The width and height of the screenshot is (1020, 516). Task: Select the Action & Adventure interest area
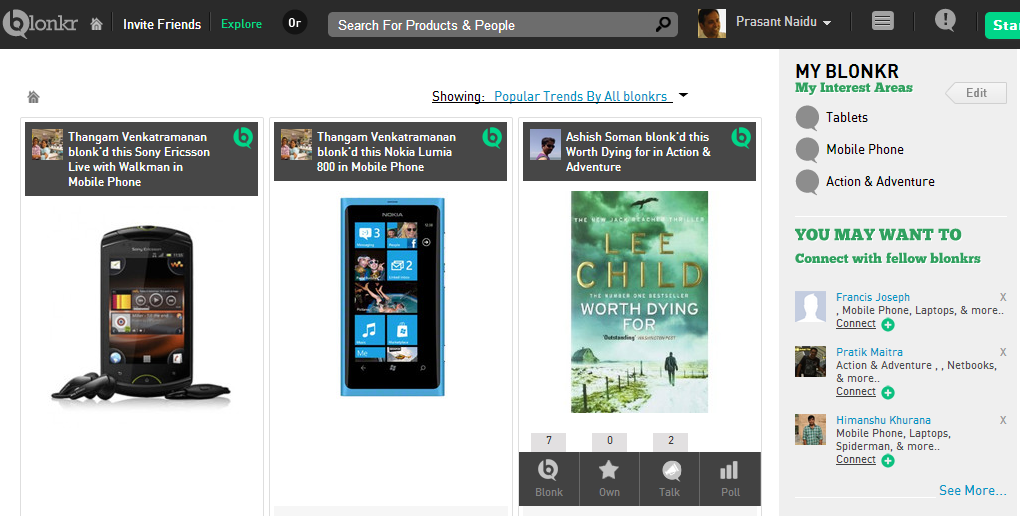pyautogui.click(x=880, y=182)
